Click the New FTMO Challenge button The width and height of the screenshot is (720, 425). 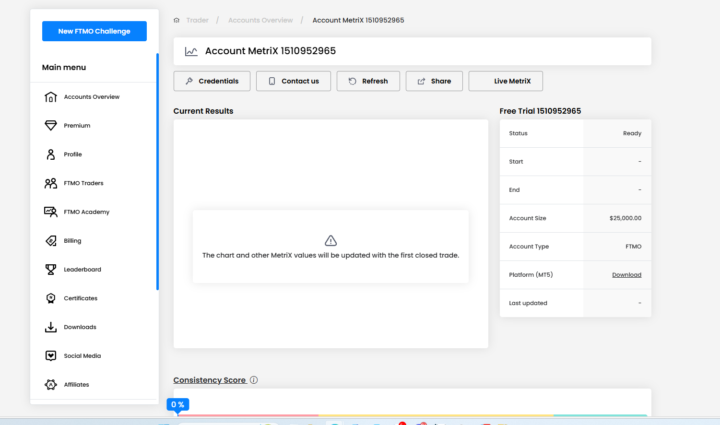pyautogui.click(x=94, y=31)
